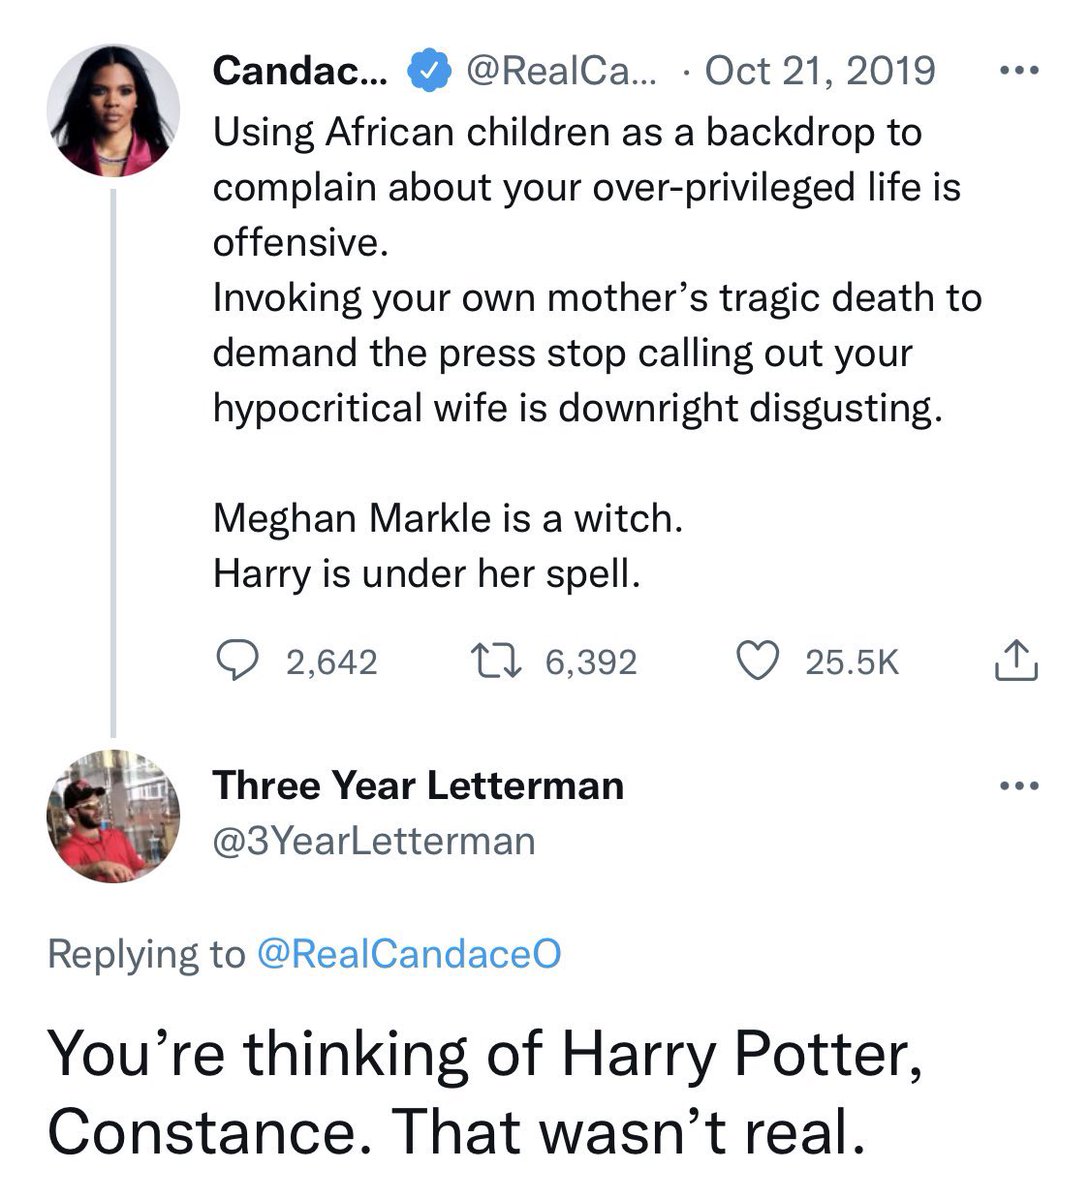Click the truncated @RealCa... handle
1090x1200 pixels.
(558, 71)
